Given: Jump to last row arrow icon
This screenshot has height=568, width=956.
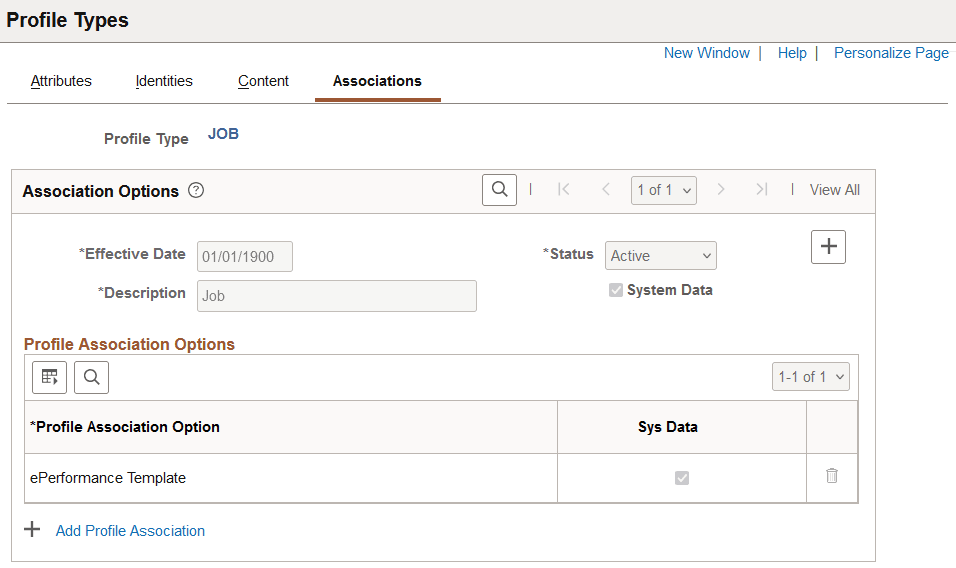Looking at the screenshot, I should (x=762, y=189).
